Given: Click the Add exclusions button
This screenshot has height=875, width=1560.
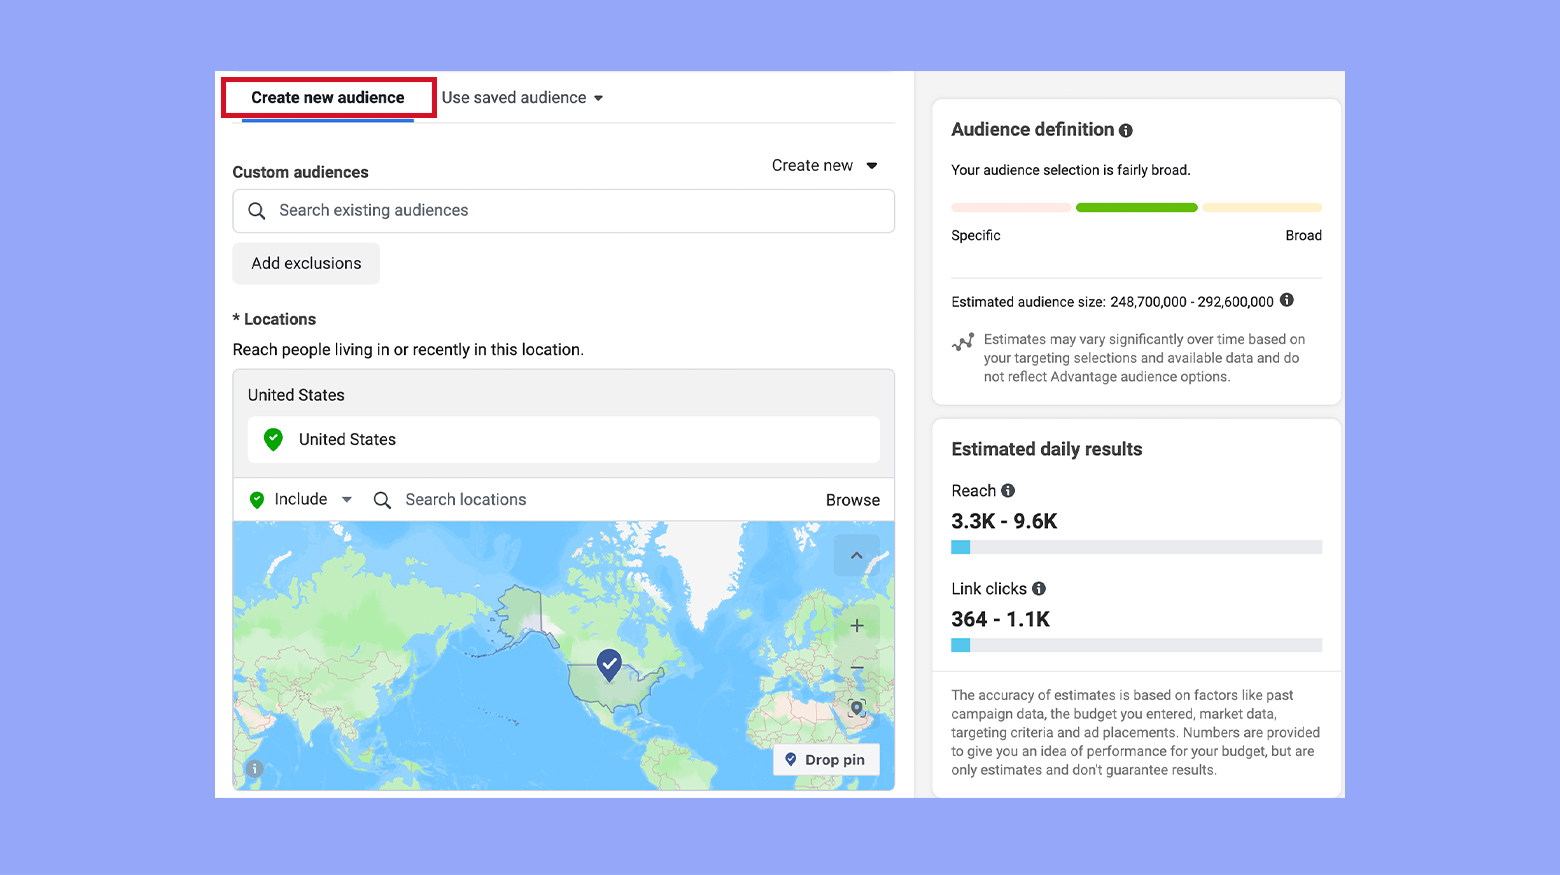Looking at the screenshot, I should 306,263.
